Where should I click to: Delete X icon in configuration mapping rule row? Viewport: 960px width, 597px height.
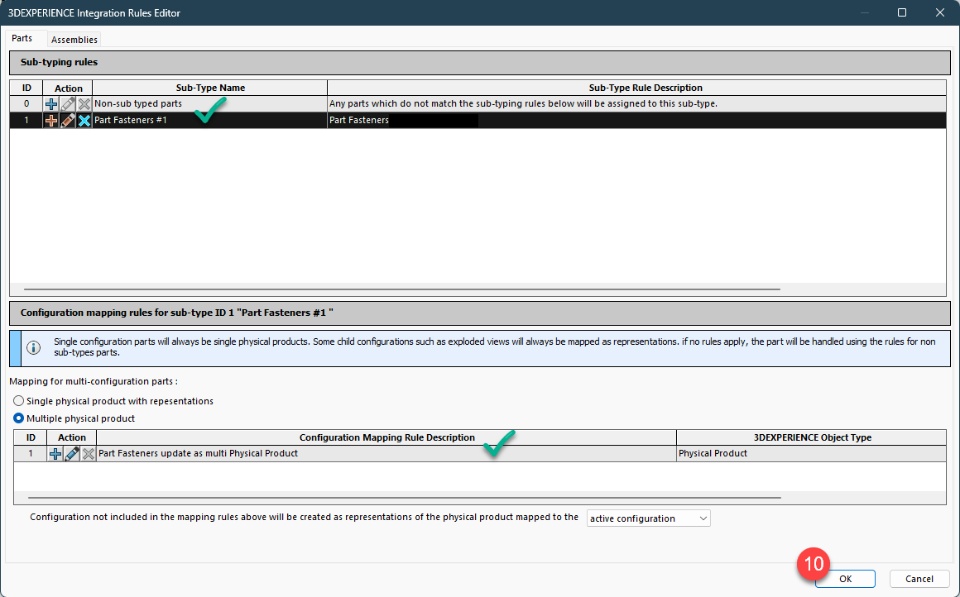(x=88, y=454)
